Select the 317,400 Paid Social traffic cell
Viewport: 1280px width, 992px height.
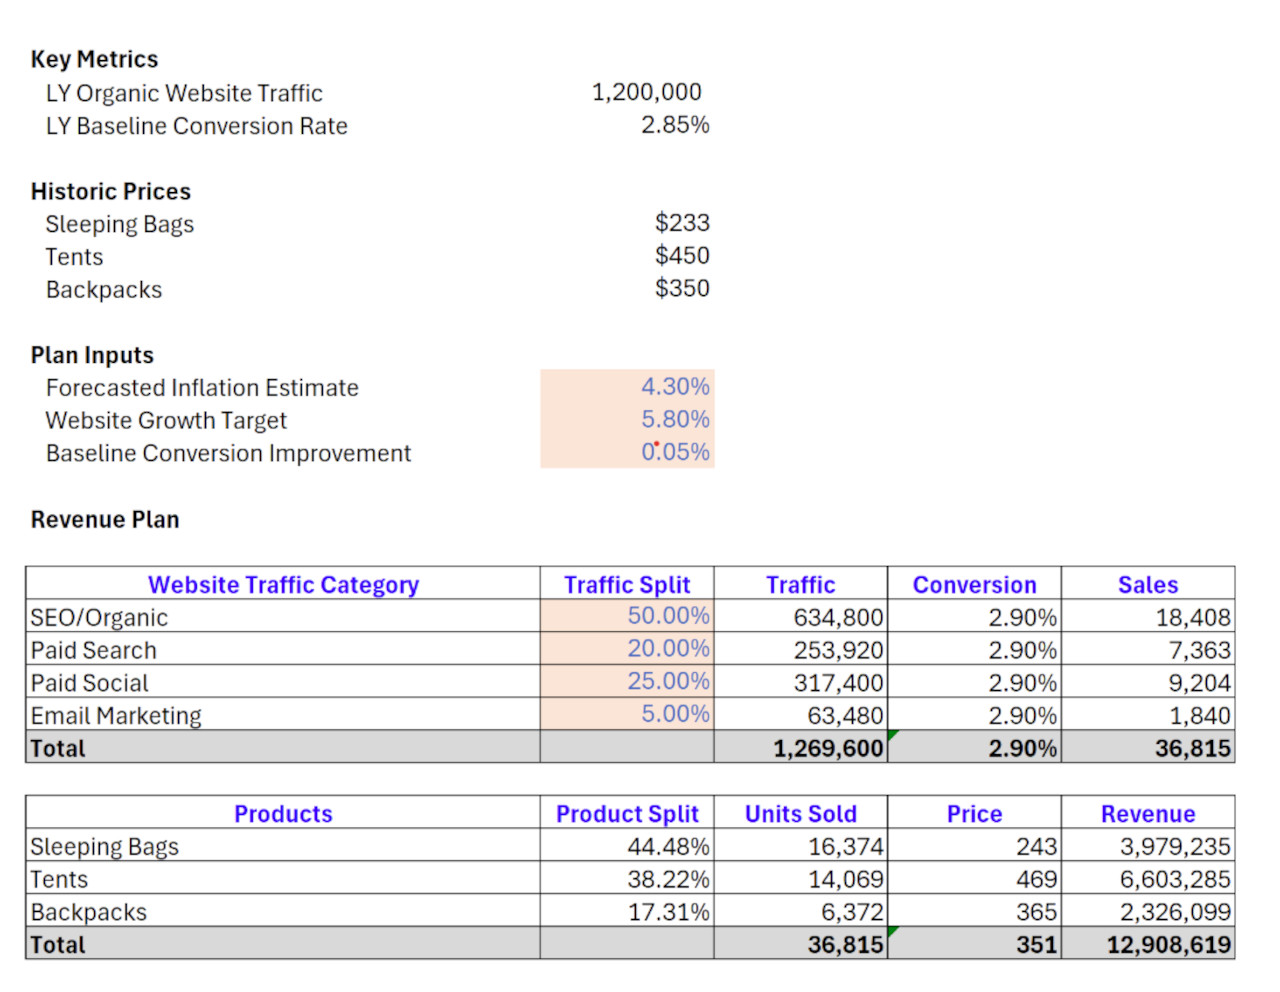[801, 682]
